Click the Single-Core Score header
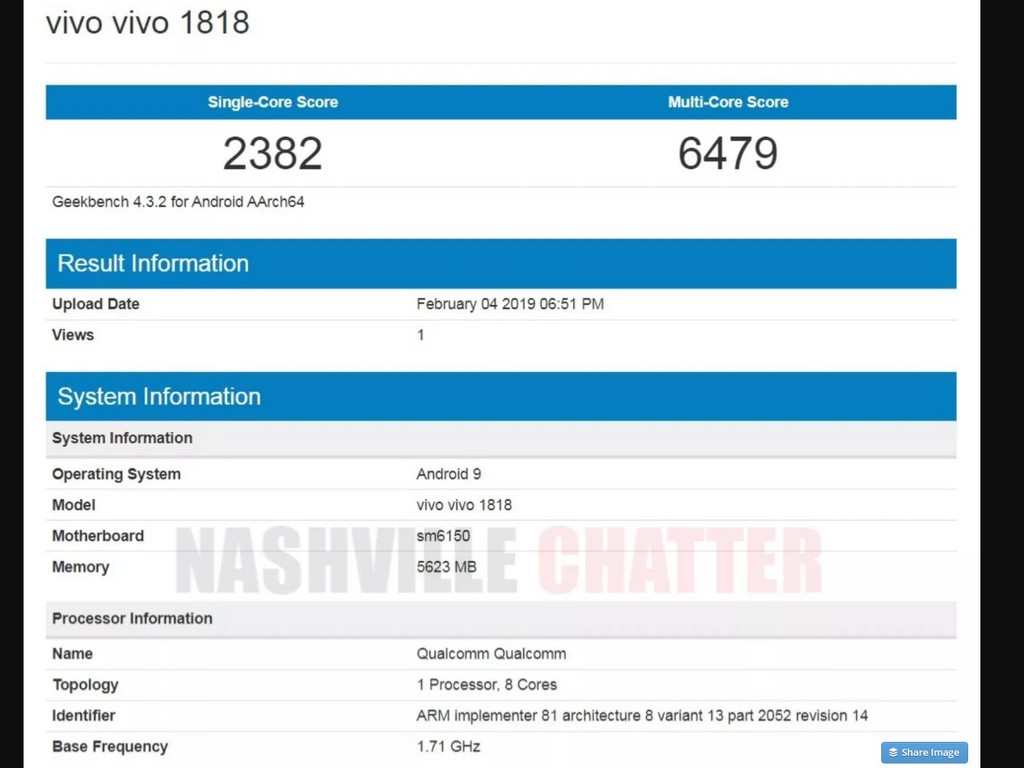The height and width of the screenshot is (768, 1024). (x=273, y=102)
